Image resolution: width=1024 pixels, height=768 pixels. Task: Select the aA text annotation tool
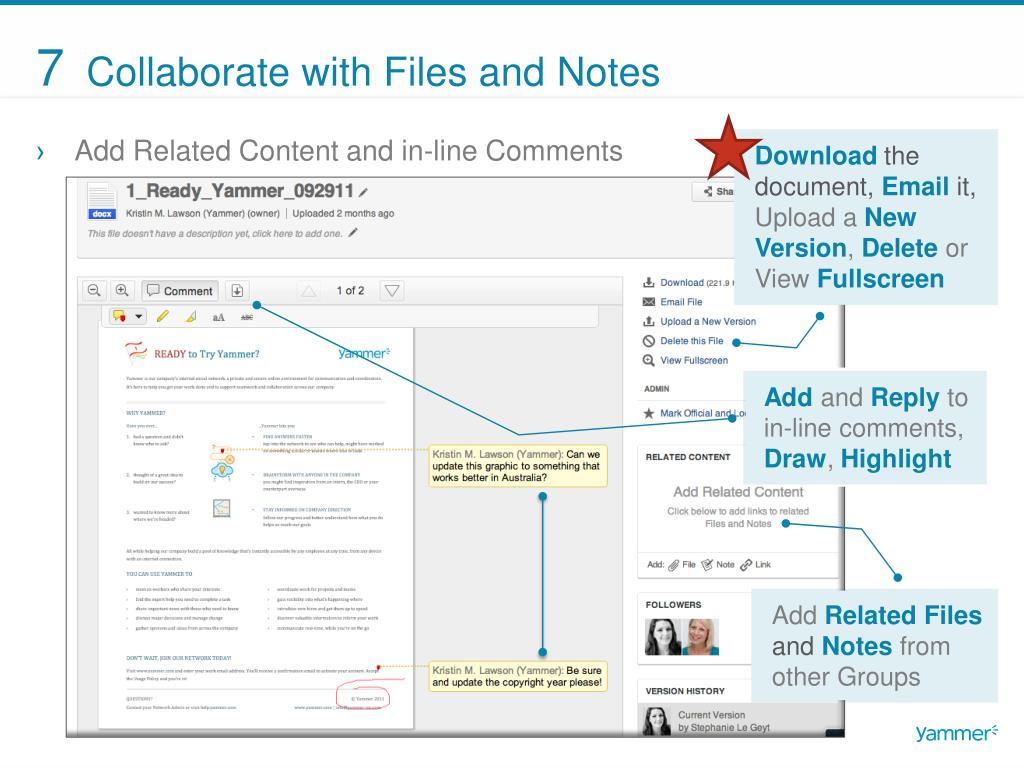[x=219, y=317]
